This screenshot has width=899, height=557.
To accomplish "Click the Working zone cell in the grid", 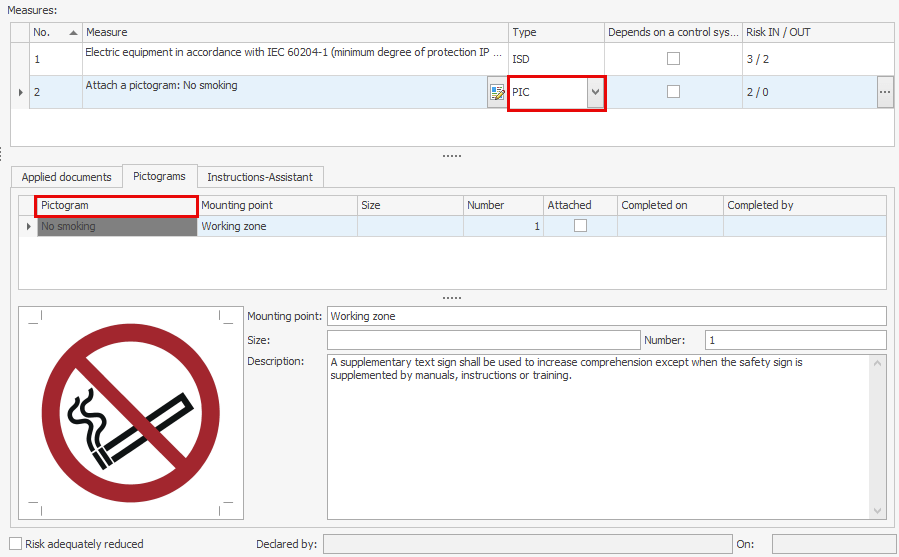I will tap(277, 226).
